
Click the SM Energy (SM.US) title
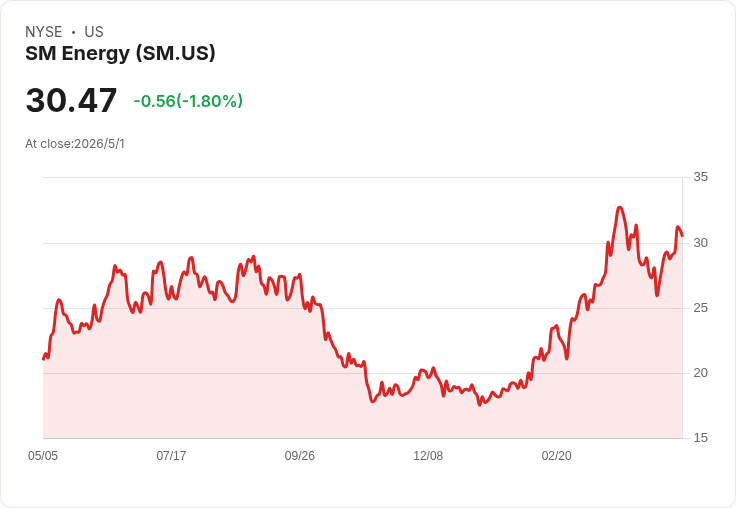[120, 54]
